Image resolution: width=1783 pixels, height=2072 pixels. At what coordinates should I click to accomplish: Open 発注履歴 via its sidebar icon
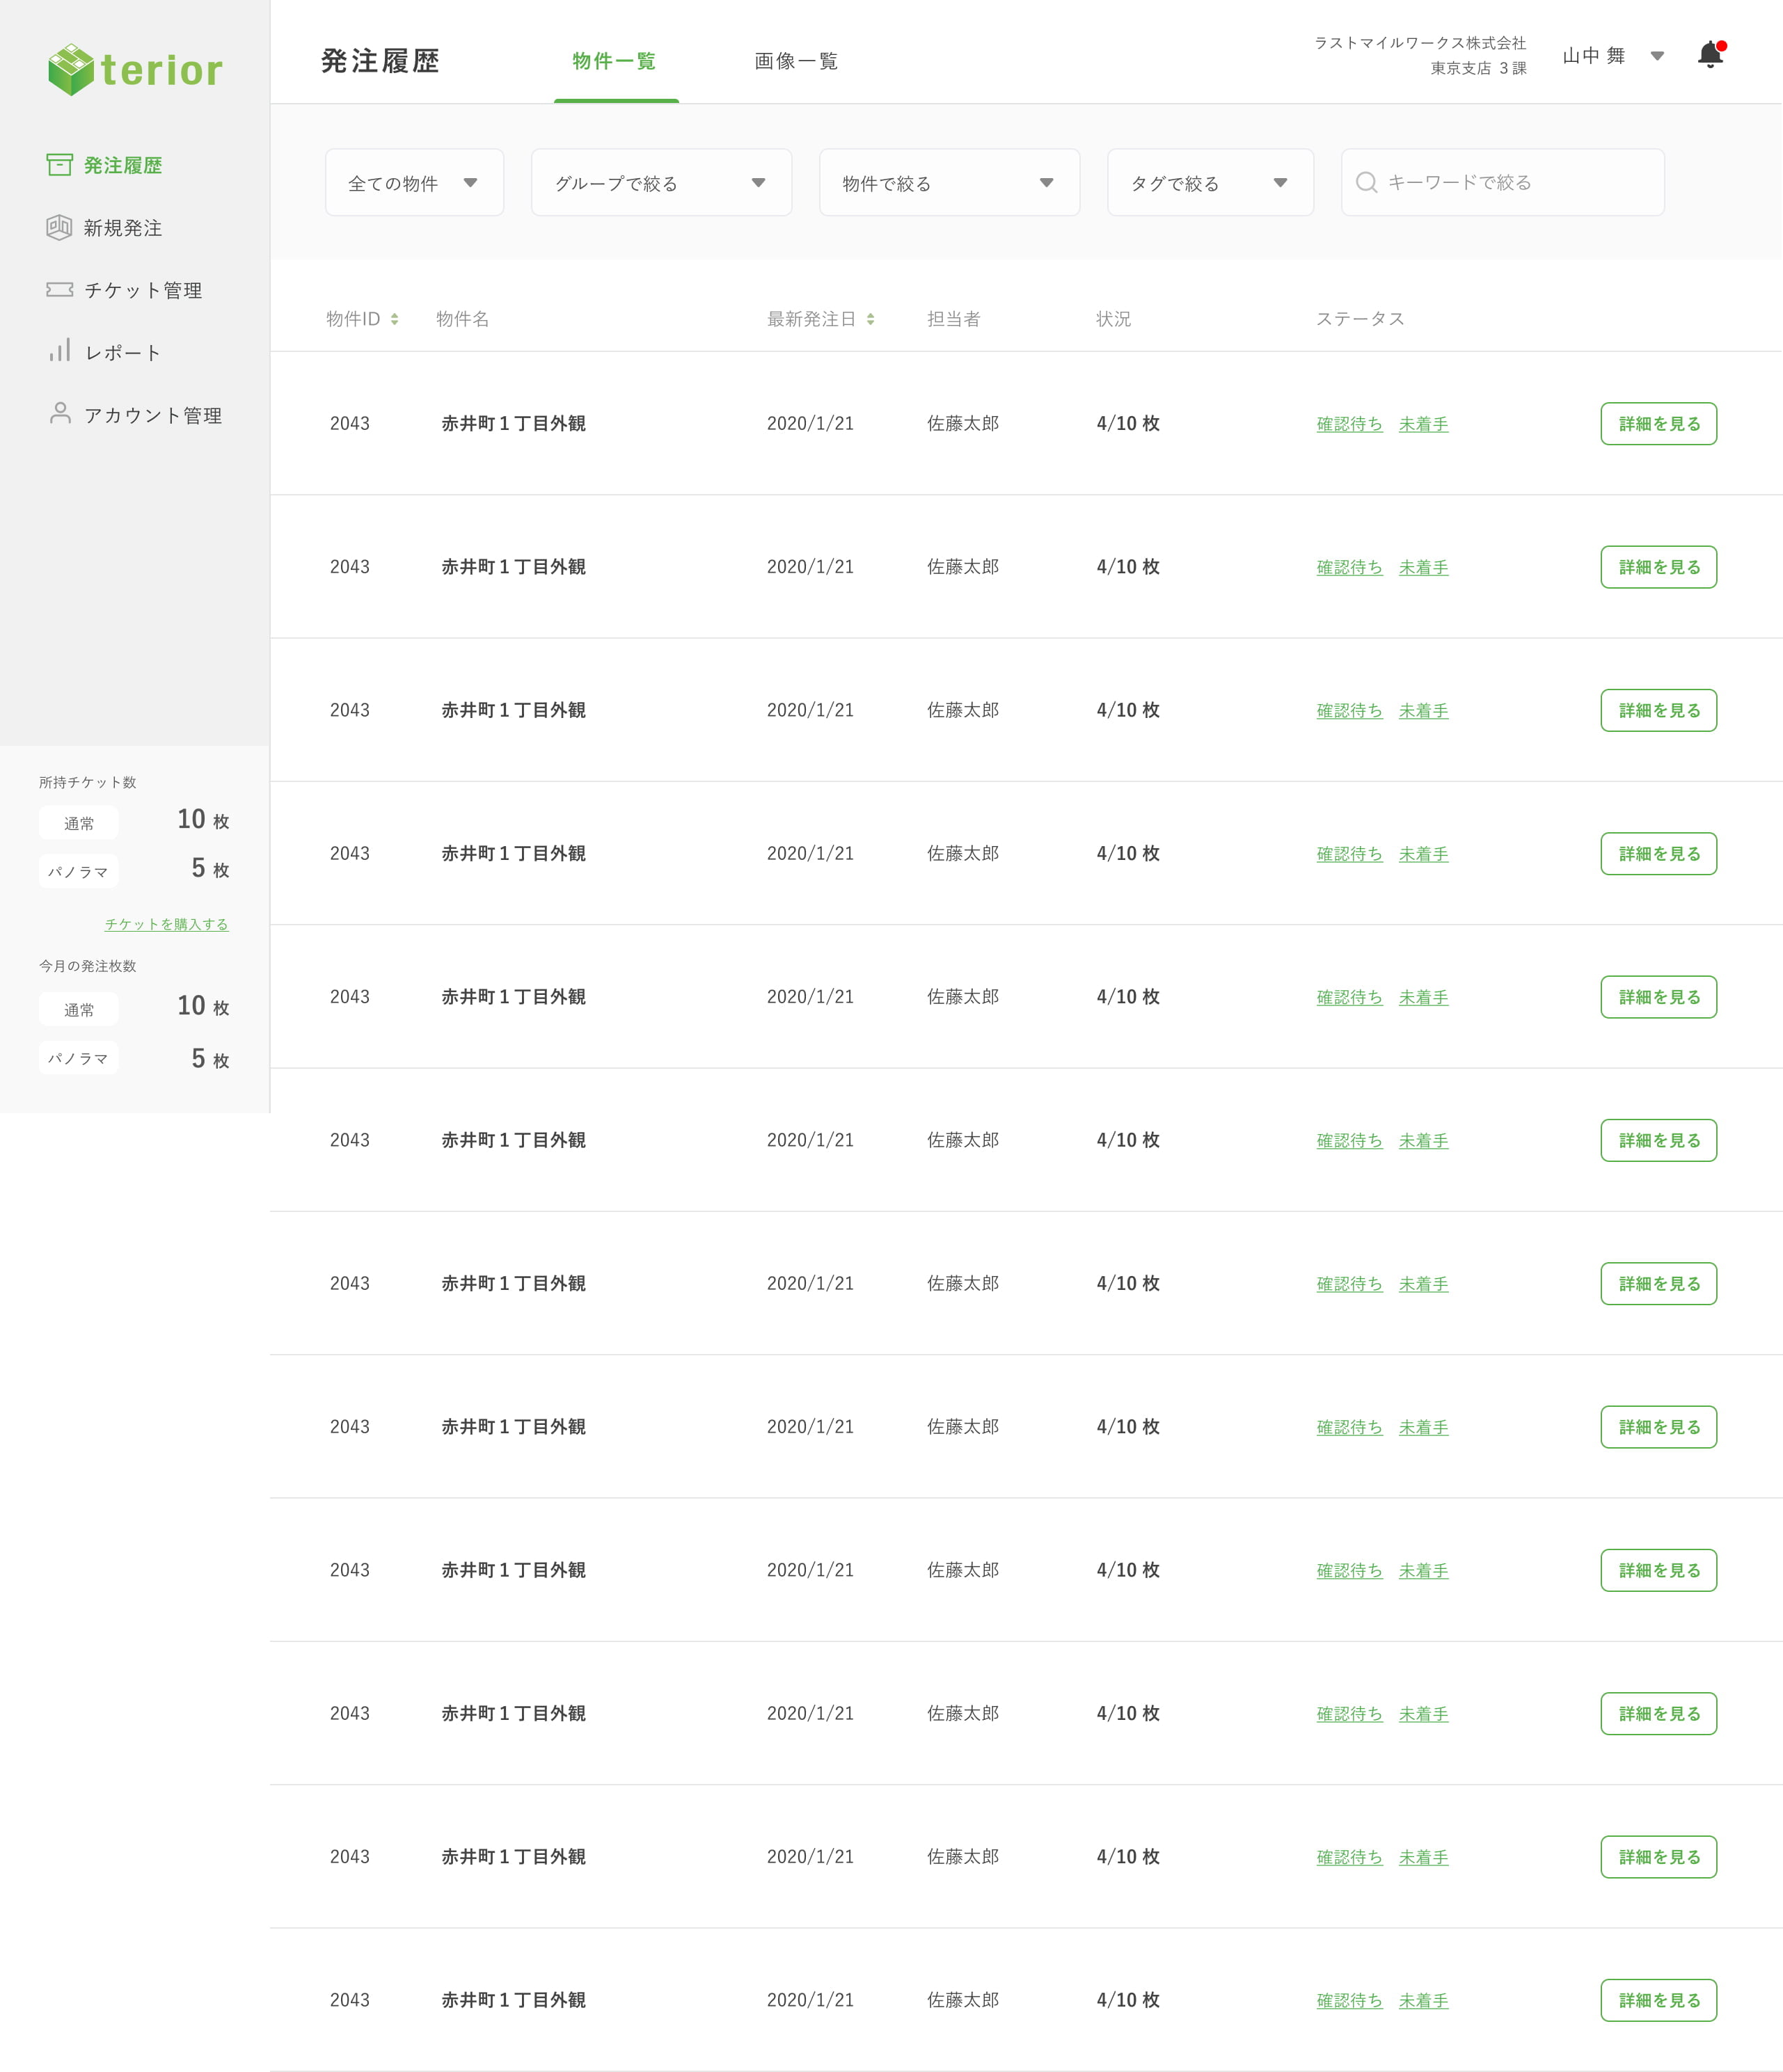coord(59,164)
